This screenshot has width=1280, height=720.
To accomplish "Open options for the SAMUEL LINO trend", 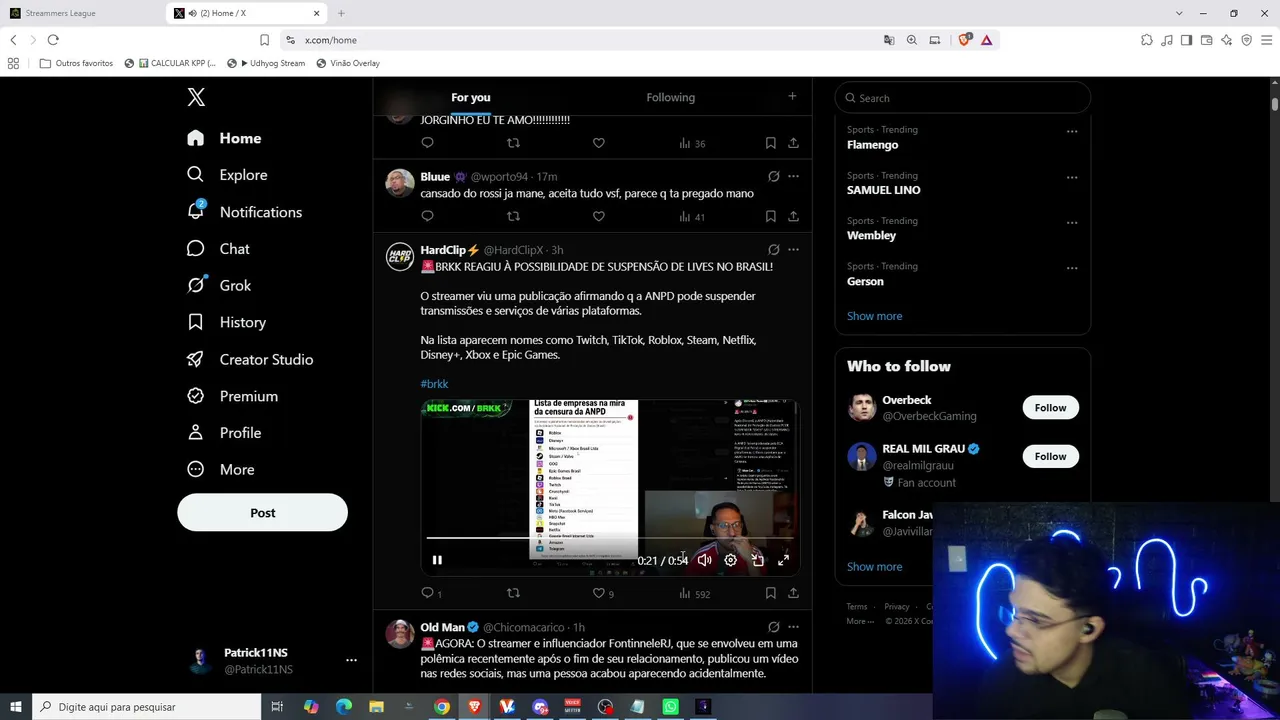I will [1072, 177].
